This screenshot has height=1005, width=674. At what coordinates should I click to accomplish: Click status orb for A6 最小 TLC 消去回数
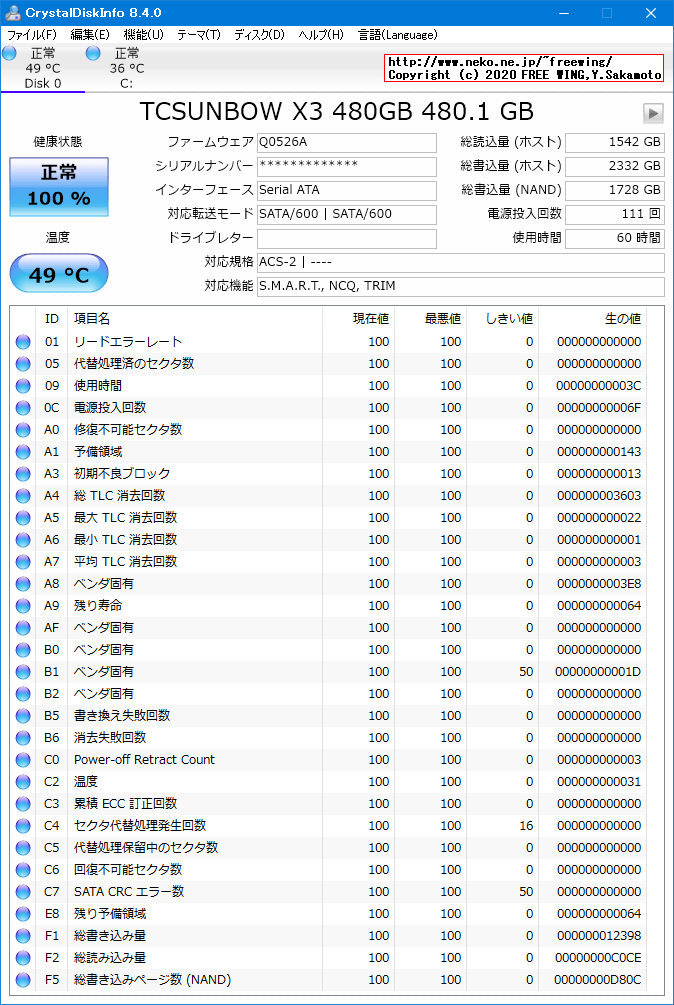click(23, 540)
